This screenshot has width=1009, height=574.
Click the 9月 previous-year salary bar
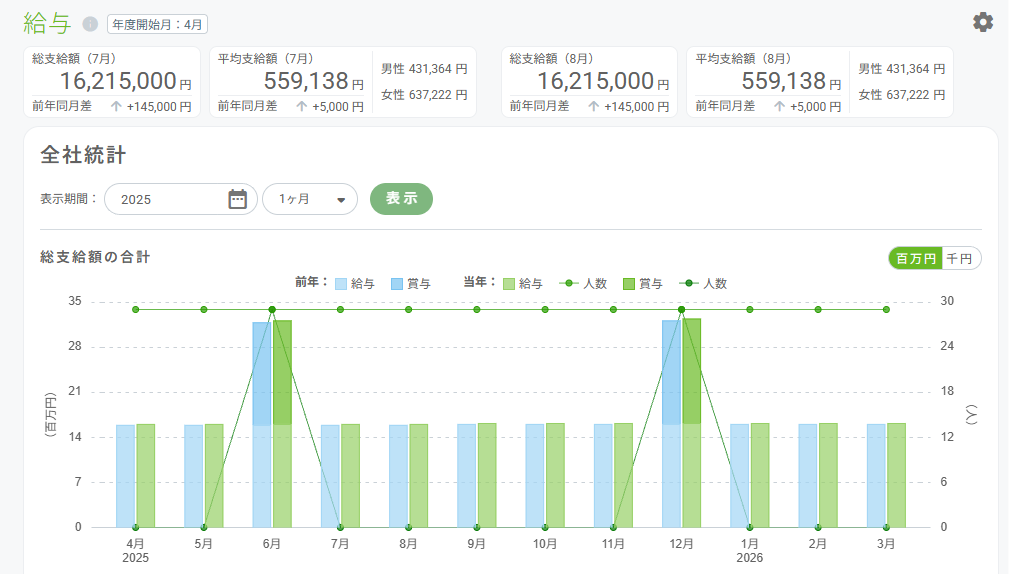(x=467, y=476)
